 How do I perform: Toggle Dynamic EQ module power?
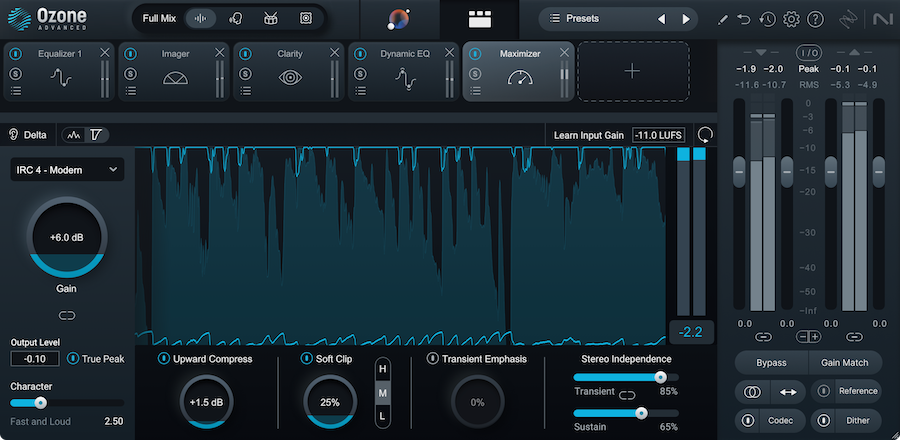[x=360, y=54]
